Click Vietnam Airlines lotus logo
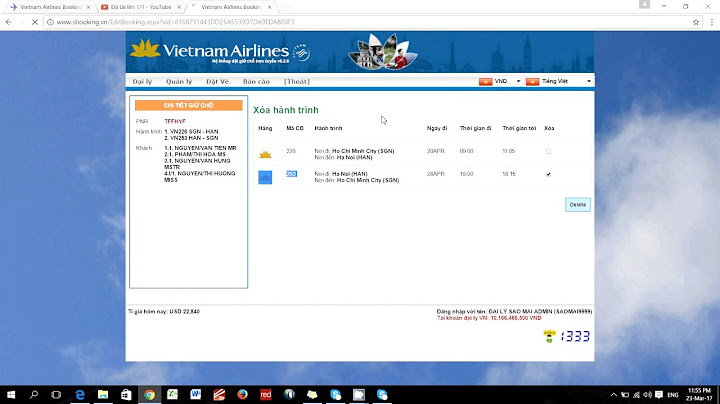The height and width of the screenshot is (404, 720). click(145, 49)
